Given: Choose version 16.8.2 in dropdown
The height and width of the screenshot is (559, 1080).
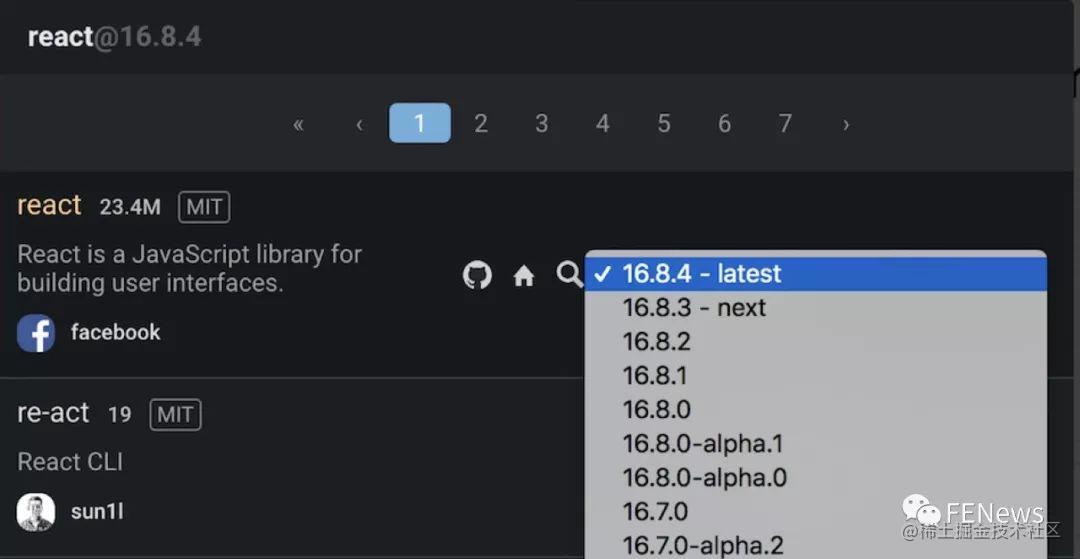Looking at the screenshot, I should pyautogui.click(x=816, y=341).
